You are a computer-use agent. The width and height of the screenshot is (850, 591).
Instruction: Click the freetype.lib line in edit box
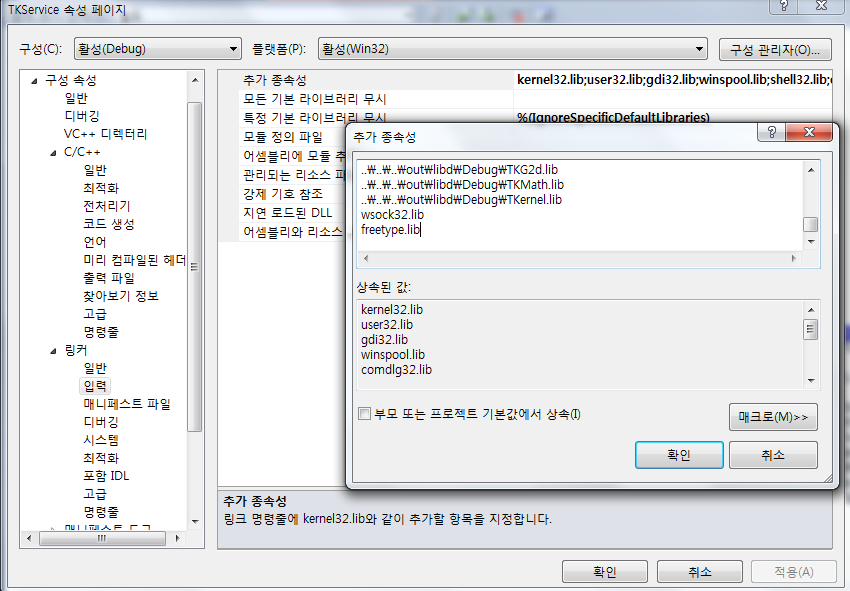pyautogui.click(x=391, y=230)
